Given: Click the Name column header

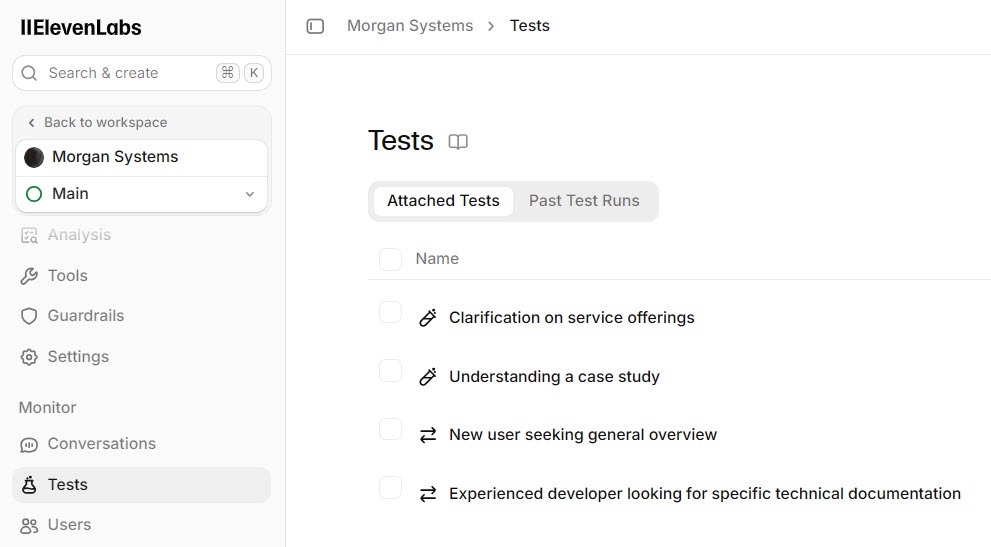Looking at the screenshot, I should point(437,259).
